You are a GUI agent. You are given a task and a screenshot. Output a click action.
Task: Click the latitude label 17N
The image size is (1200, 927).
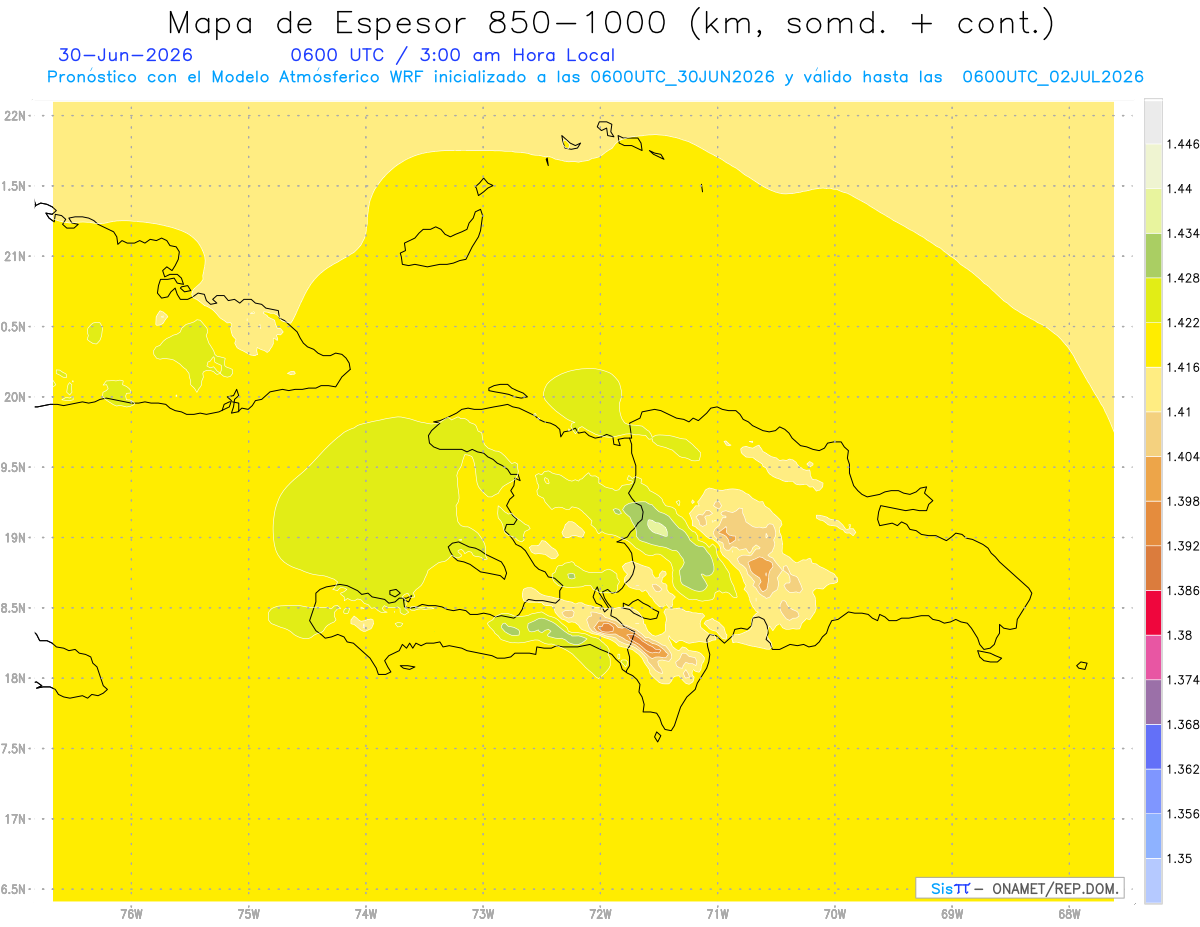[x=17, y=819]
